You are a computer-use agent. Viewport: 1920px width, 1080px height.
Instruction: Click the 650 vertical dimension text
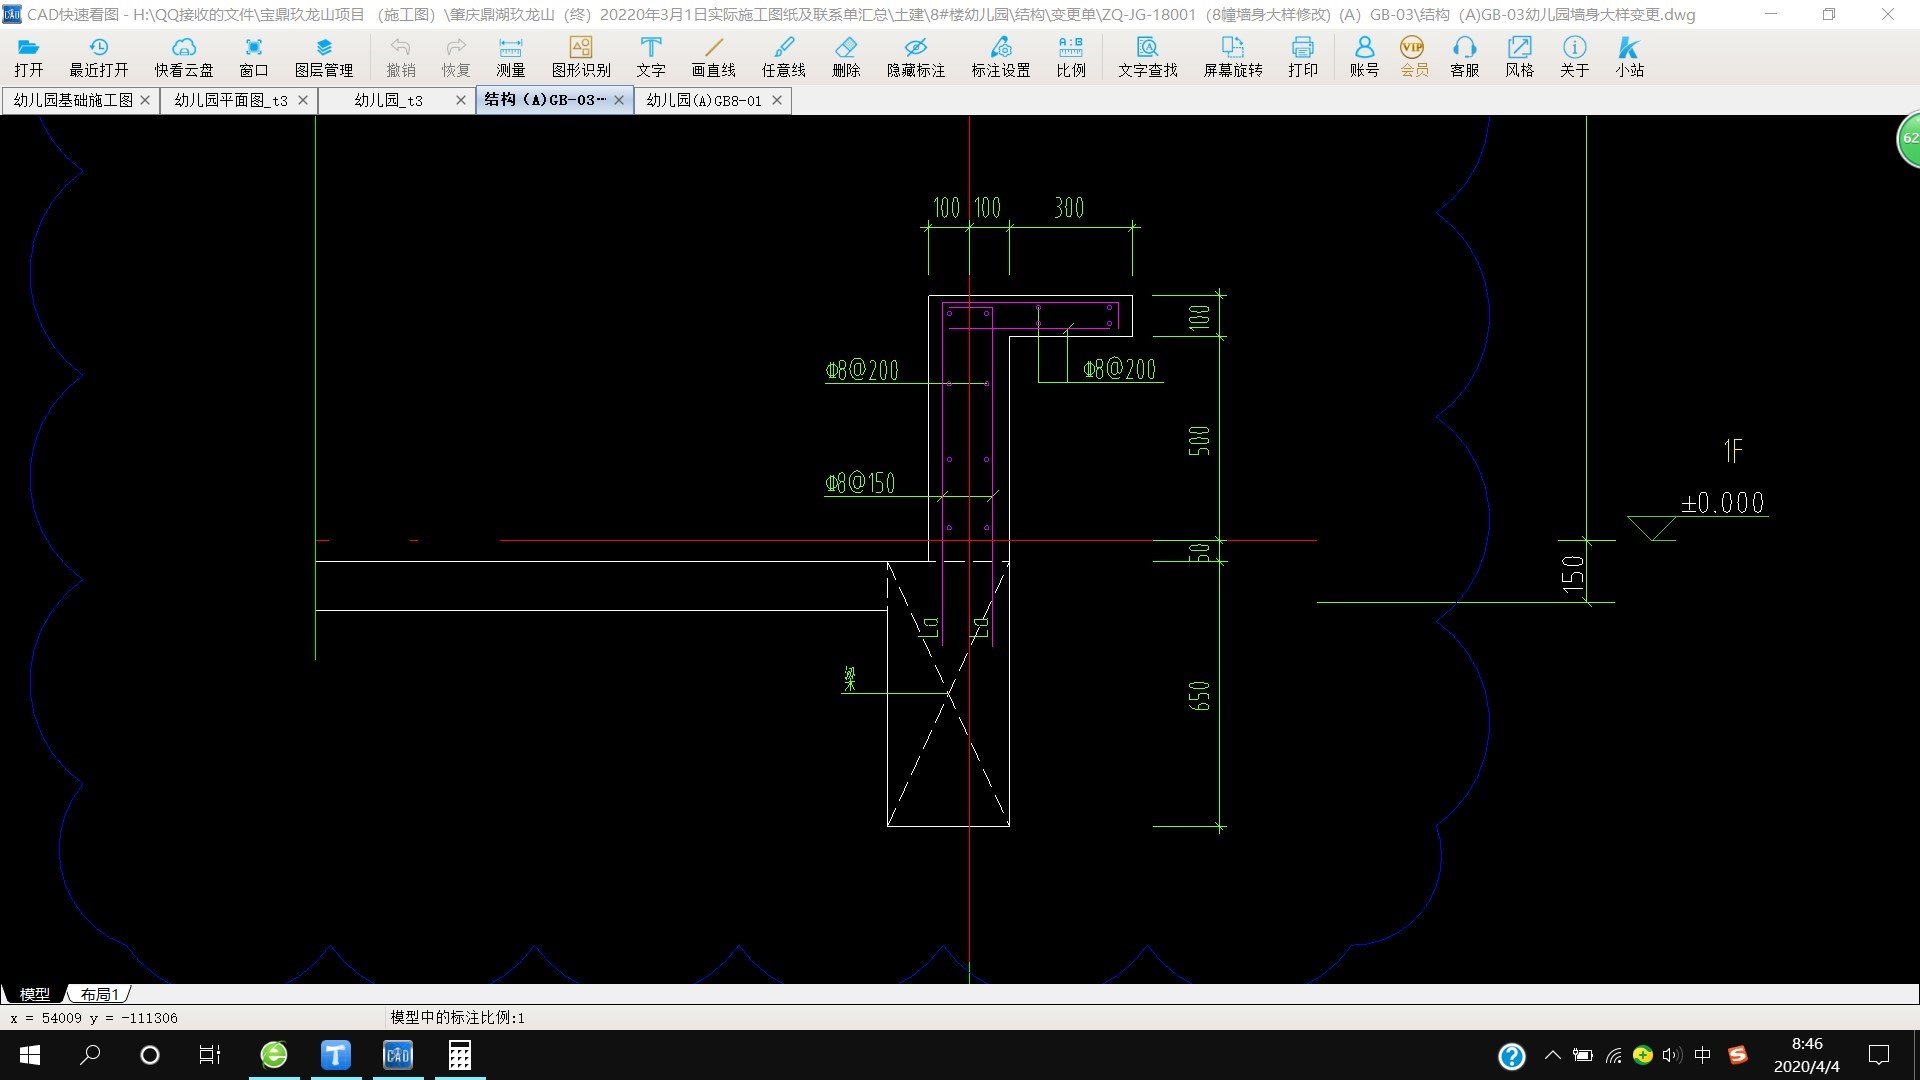click(1199, 696)
